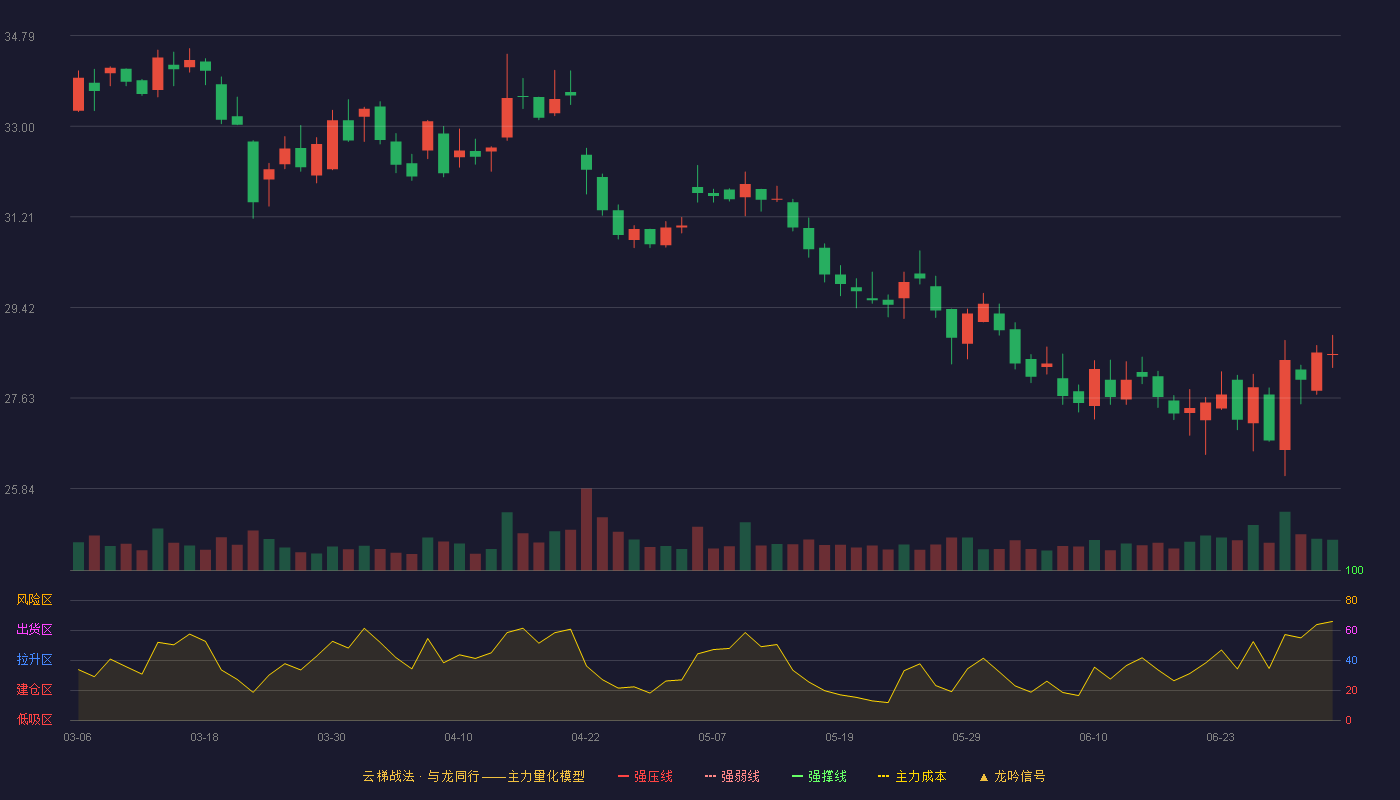Click the 27.63 price axis label

click(19, 399)
